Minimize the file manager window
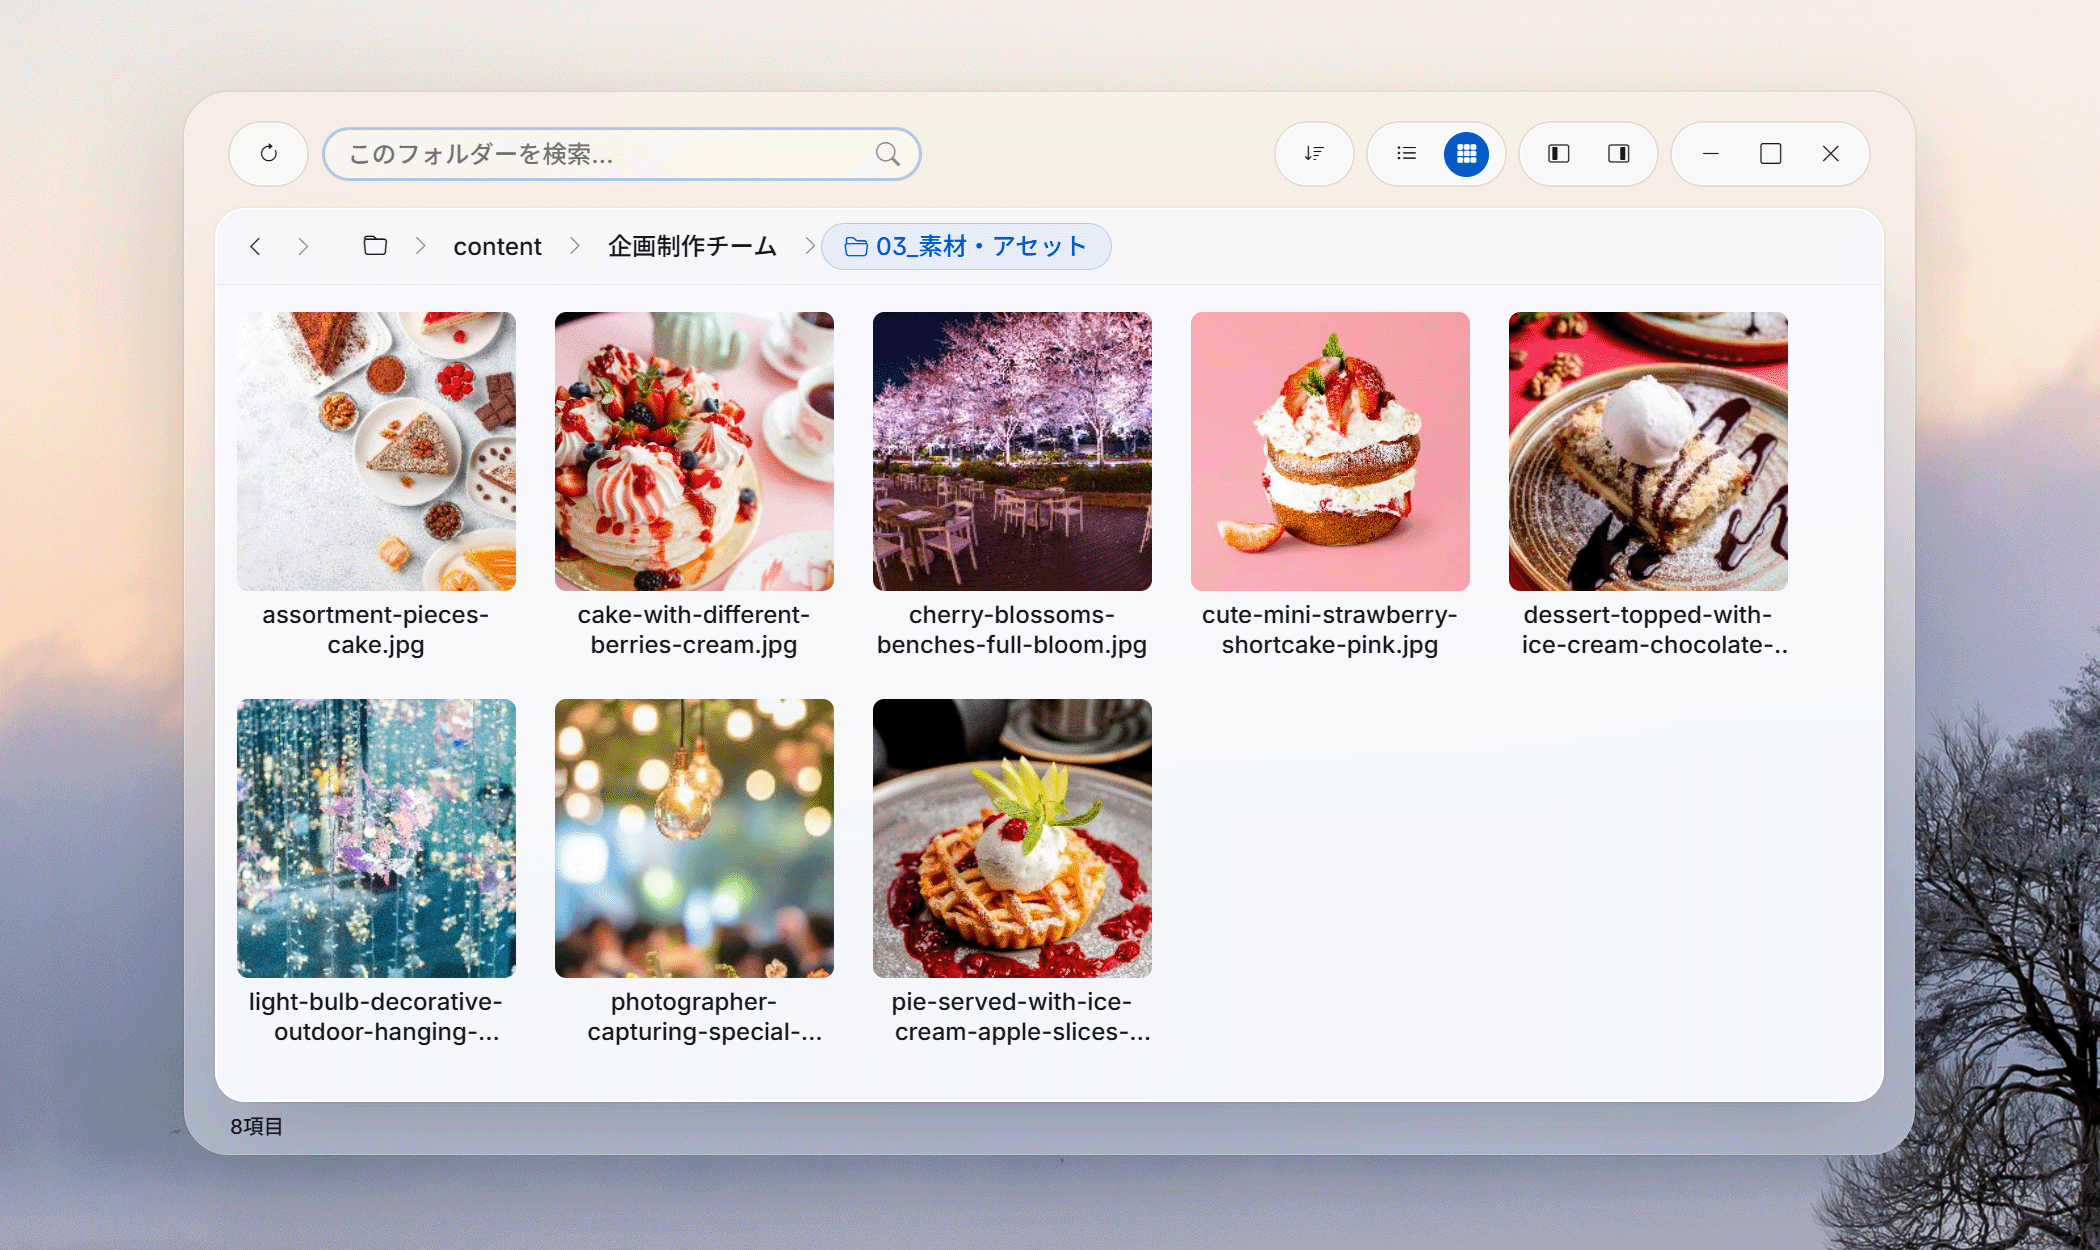Screen dimensions: 2100x1250 coord(1710,154)
